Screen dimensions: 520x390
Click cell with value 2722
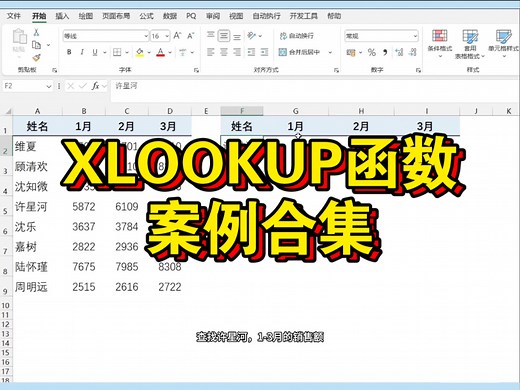(x=170, y=287)
